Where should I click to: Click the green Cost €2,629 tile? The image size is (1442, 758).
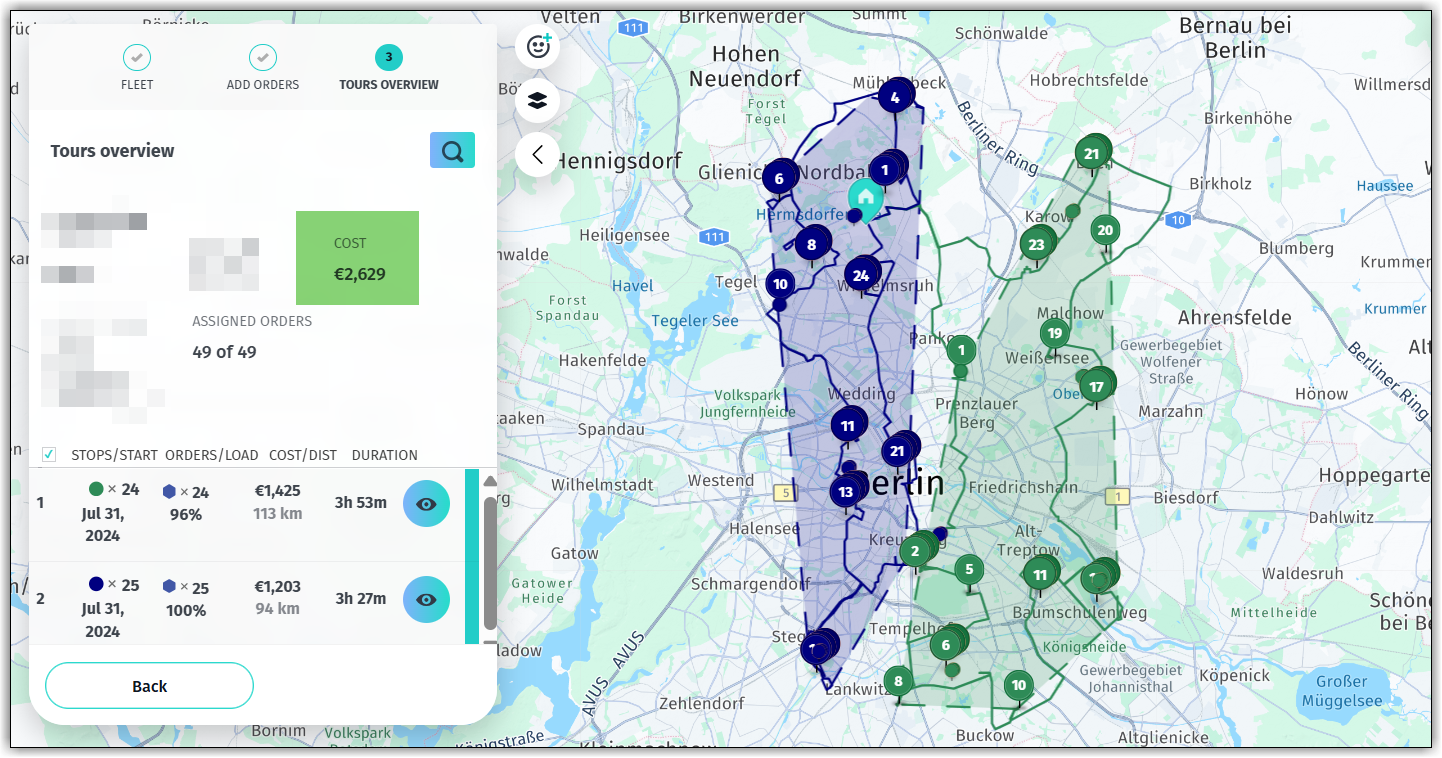[357, 258]
